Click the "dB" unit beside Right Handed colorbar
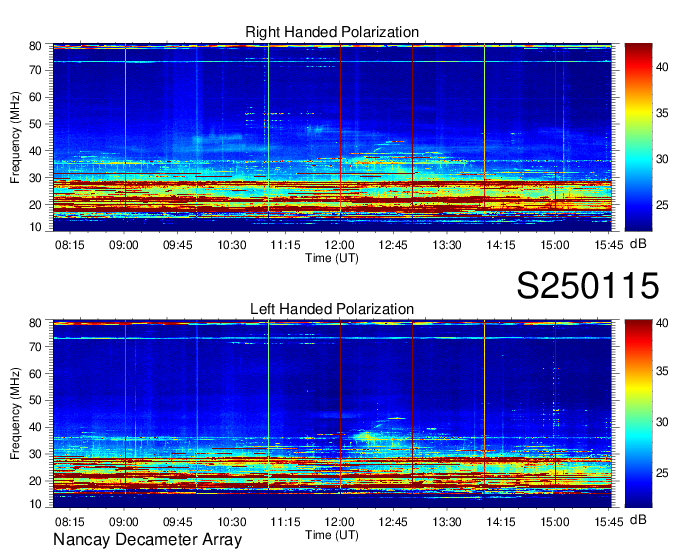Viewport: 680px width, 552px height. [x=638, y=244]
